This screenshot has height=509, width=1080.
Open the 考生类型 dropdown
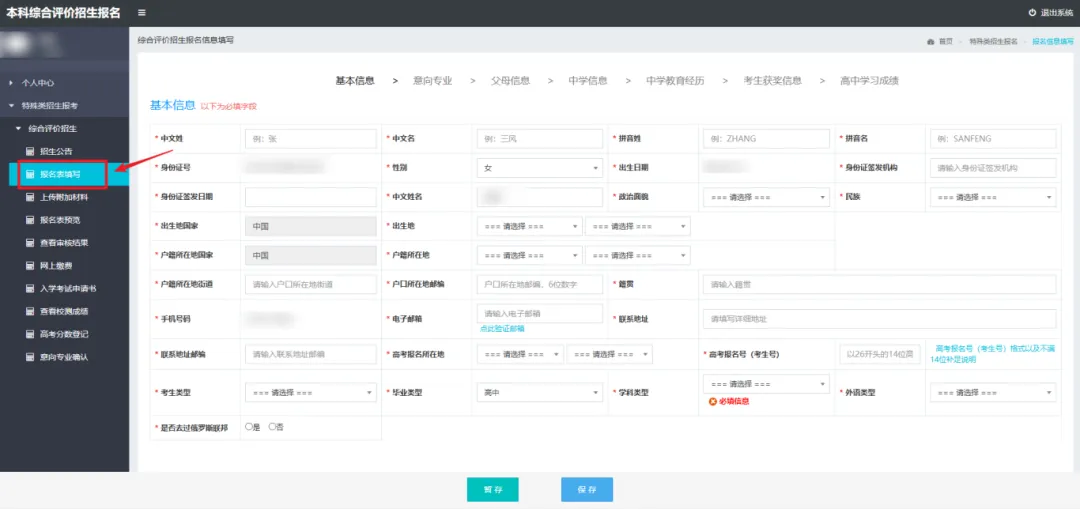click(x=311, y=393)
